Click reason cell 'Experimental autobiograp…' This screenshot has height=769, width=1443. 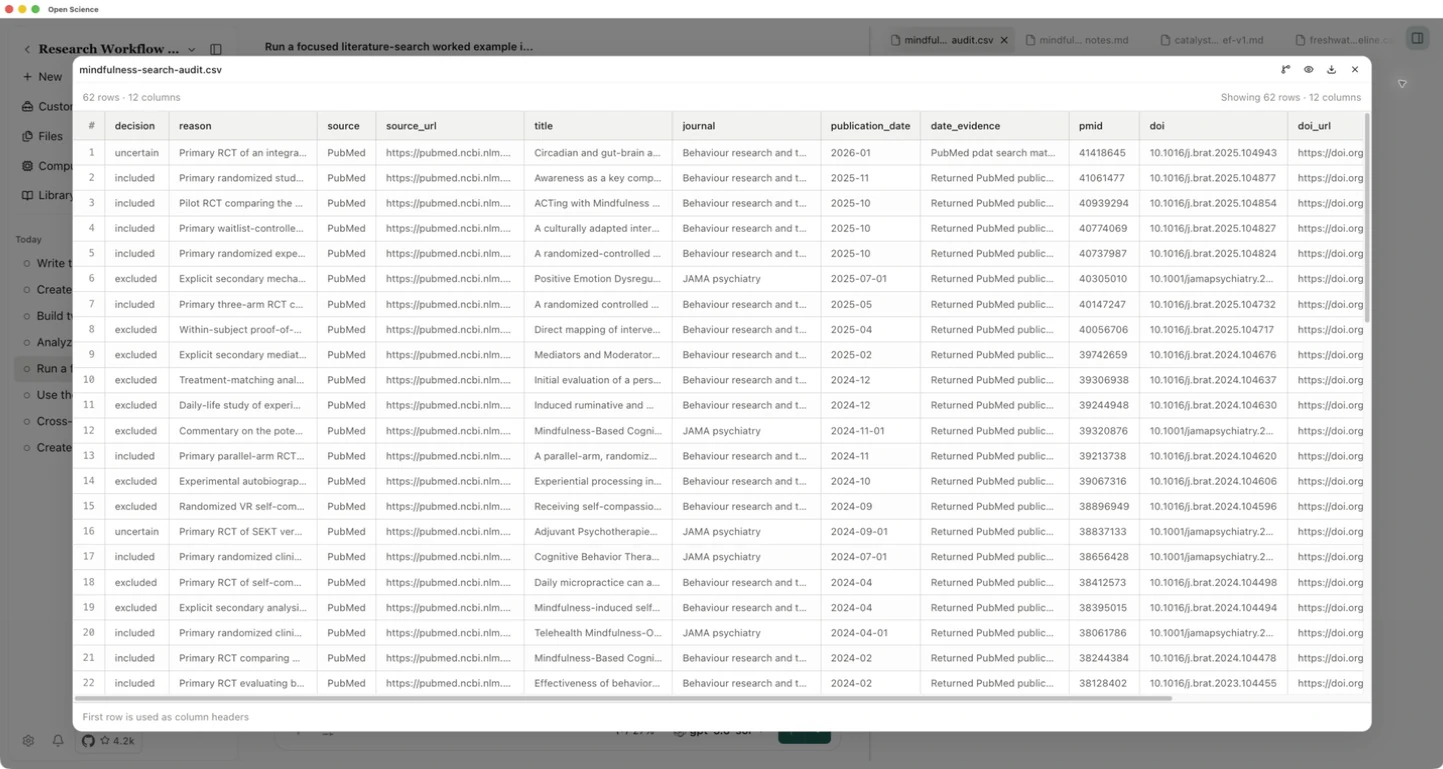pos(242,481)
